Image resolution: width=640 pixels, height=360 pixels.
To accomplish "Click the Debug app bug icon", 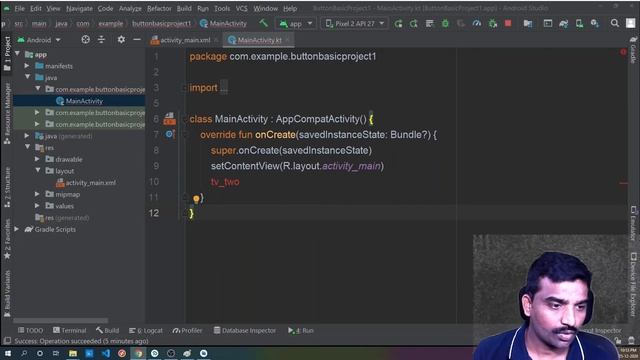I will click(x=445, y=24).
